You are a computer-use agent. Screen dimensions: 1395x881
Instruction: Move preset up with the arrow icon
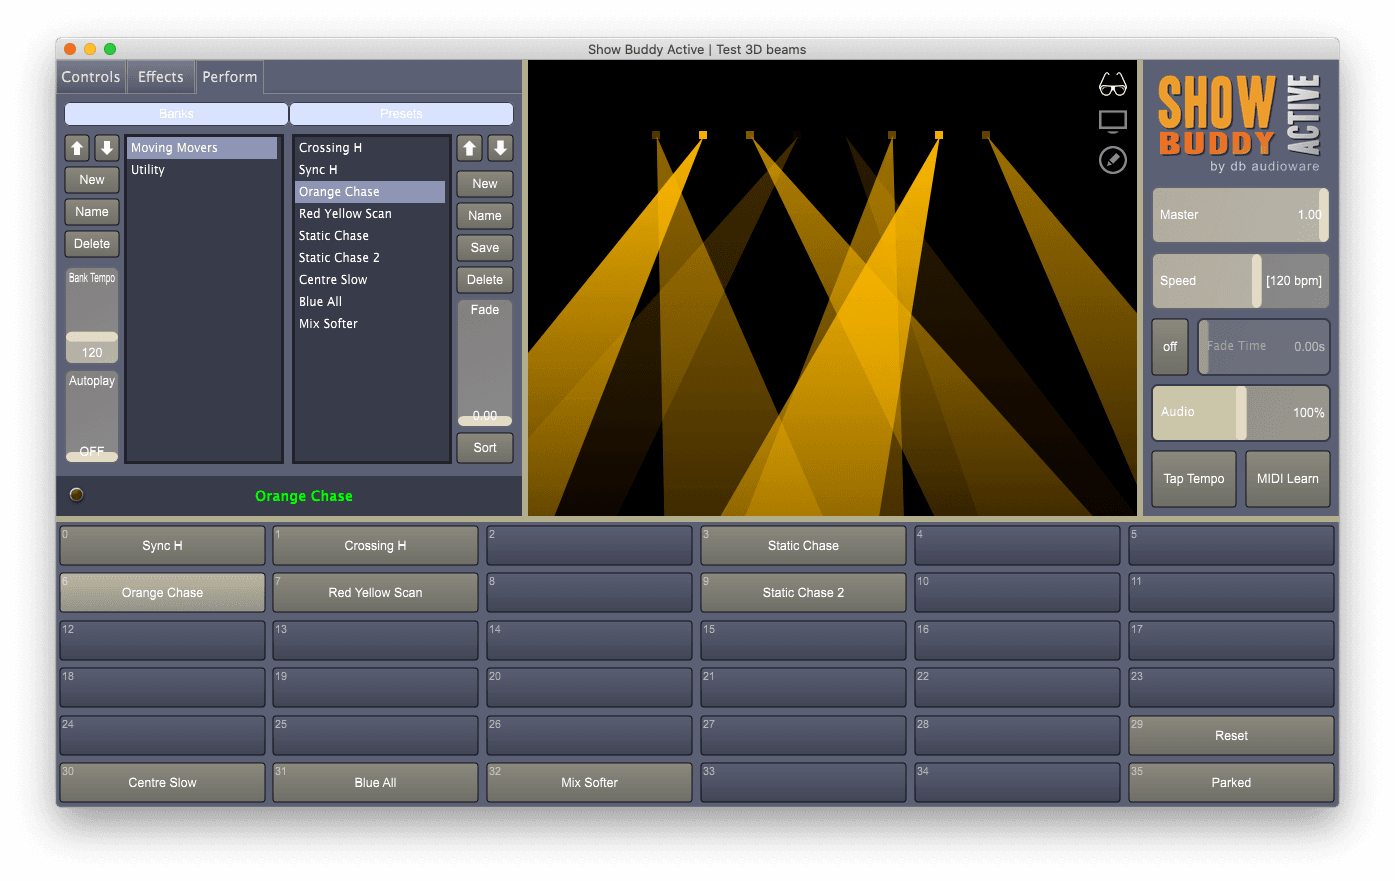470,148
